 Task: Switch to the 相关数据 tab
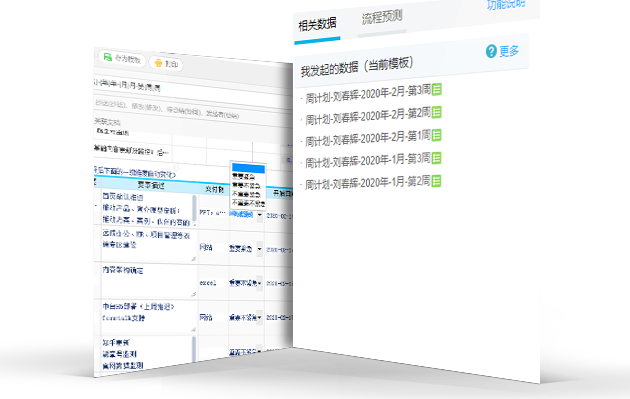(317, 25)
